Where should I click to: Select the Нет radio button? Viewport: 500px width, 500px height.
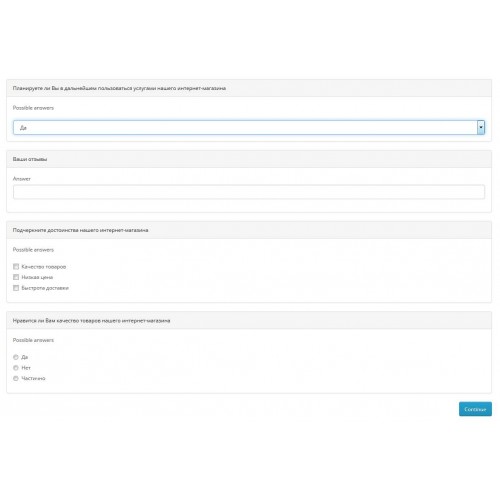(x=16, y=368)
